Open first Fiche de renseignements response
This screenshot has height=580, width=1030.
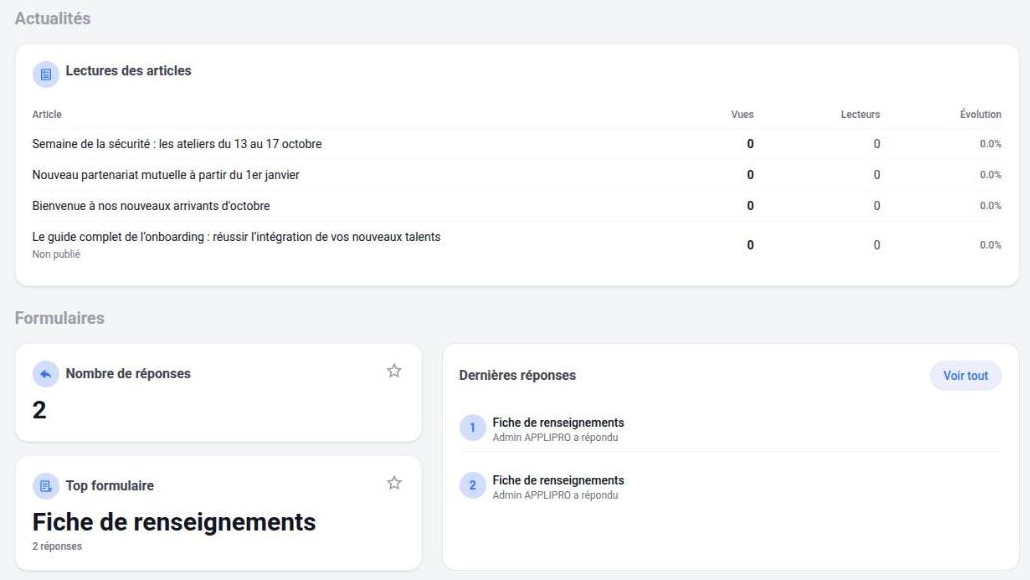(x=558, y=422)
